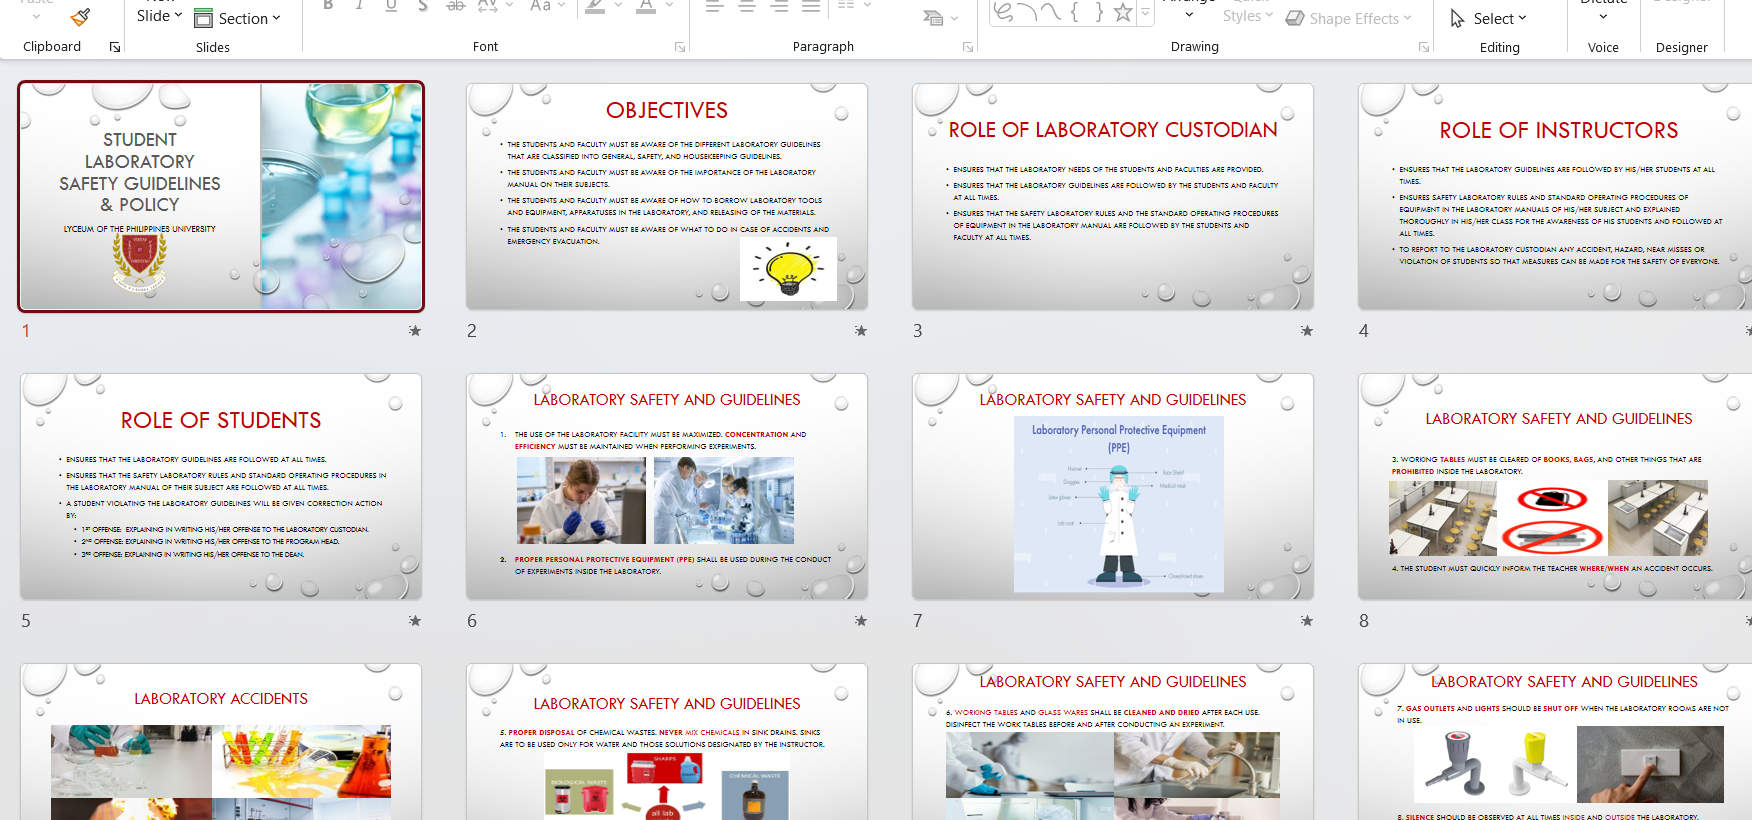The image size is (1752, 820).
Task: Click the animation star under slide 7
Action: pos(1306,621)
